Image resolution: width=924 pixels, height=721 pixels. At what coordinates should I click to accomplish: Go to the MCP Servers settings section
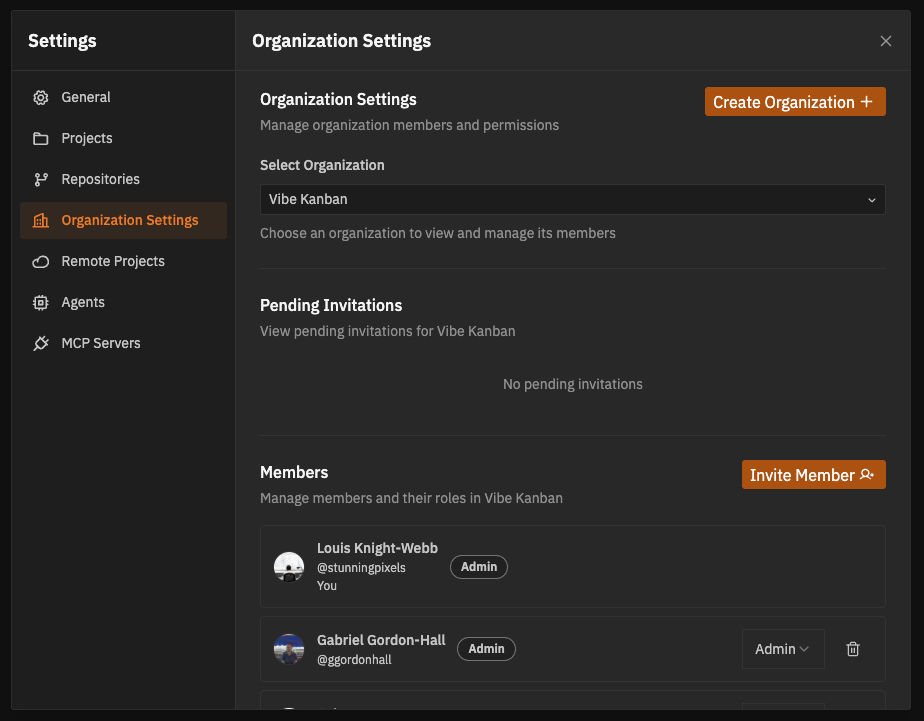coord(100,343)
